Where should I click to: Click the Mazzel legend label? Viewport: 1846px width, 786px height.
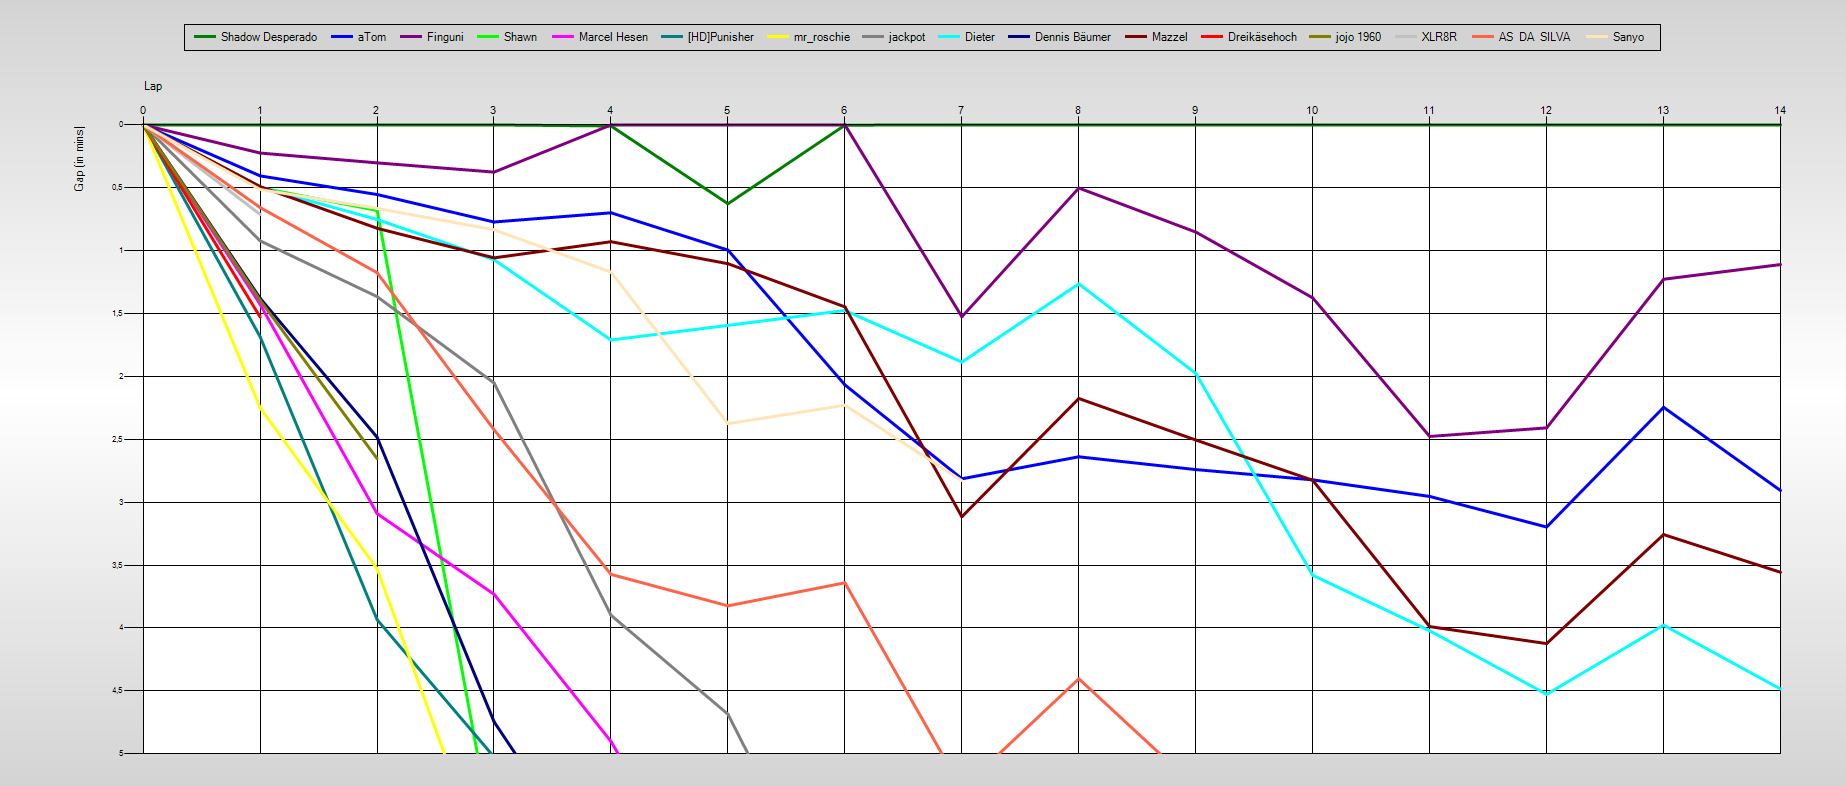click(x=1169, y=37)
